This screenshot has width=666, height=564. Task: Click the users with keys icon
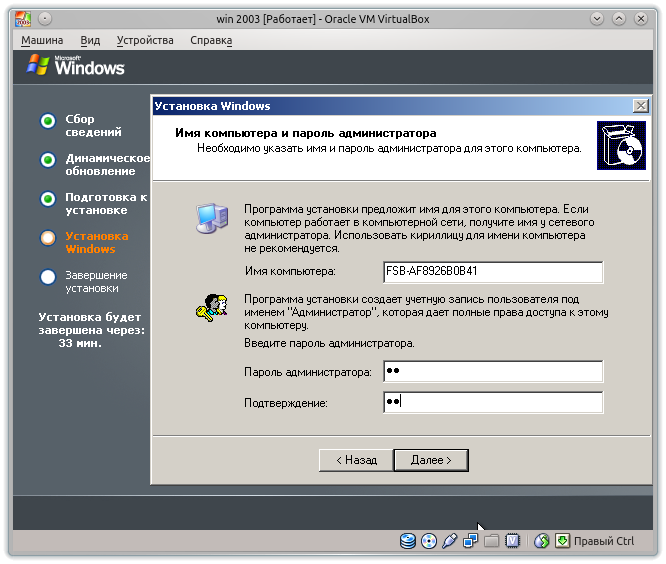[212, 308]
